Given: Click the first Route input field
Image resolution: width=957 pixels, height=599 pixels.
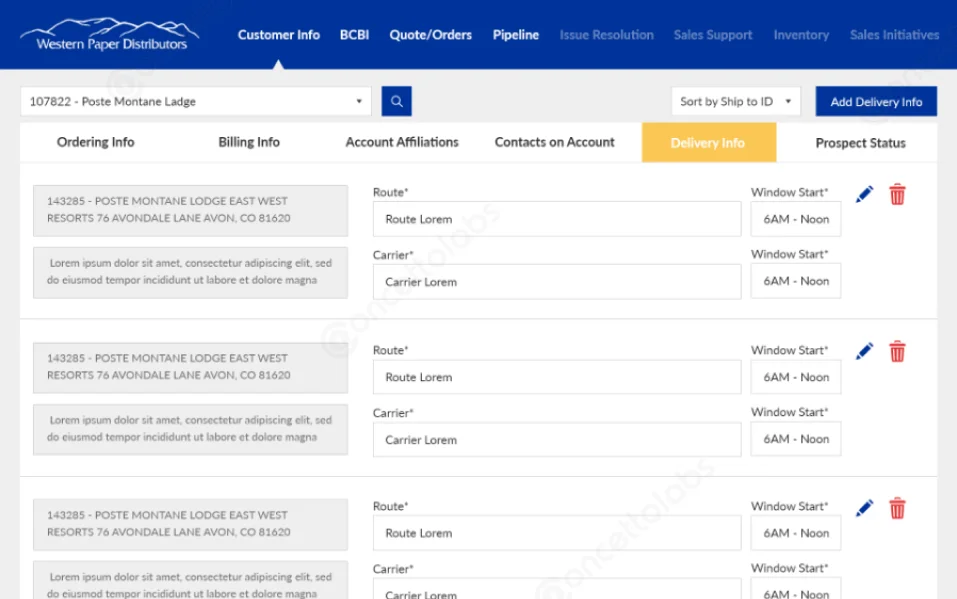Looking at the screenshot, I should 557,219.
